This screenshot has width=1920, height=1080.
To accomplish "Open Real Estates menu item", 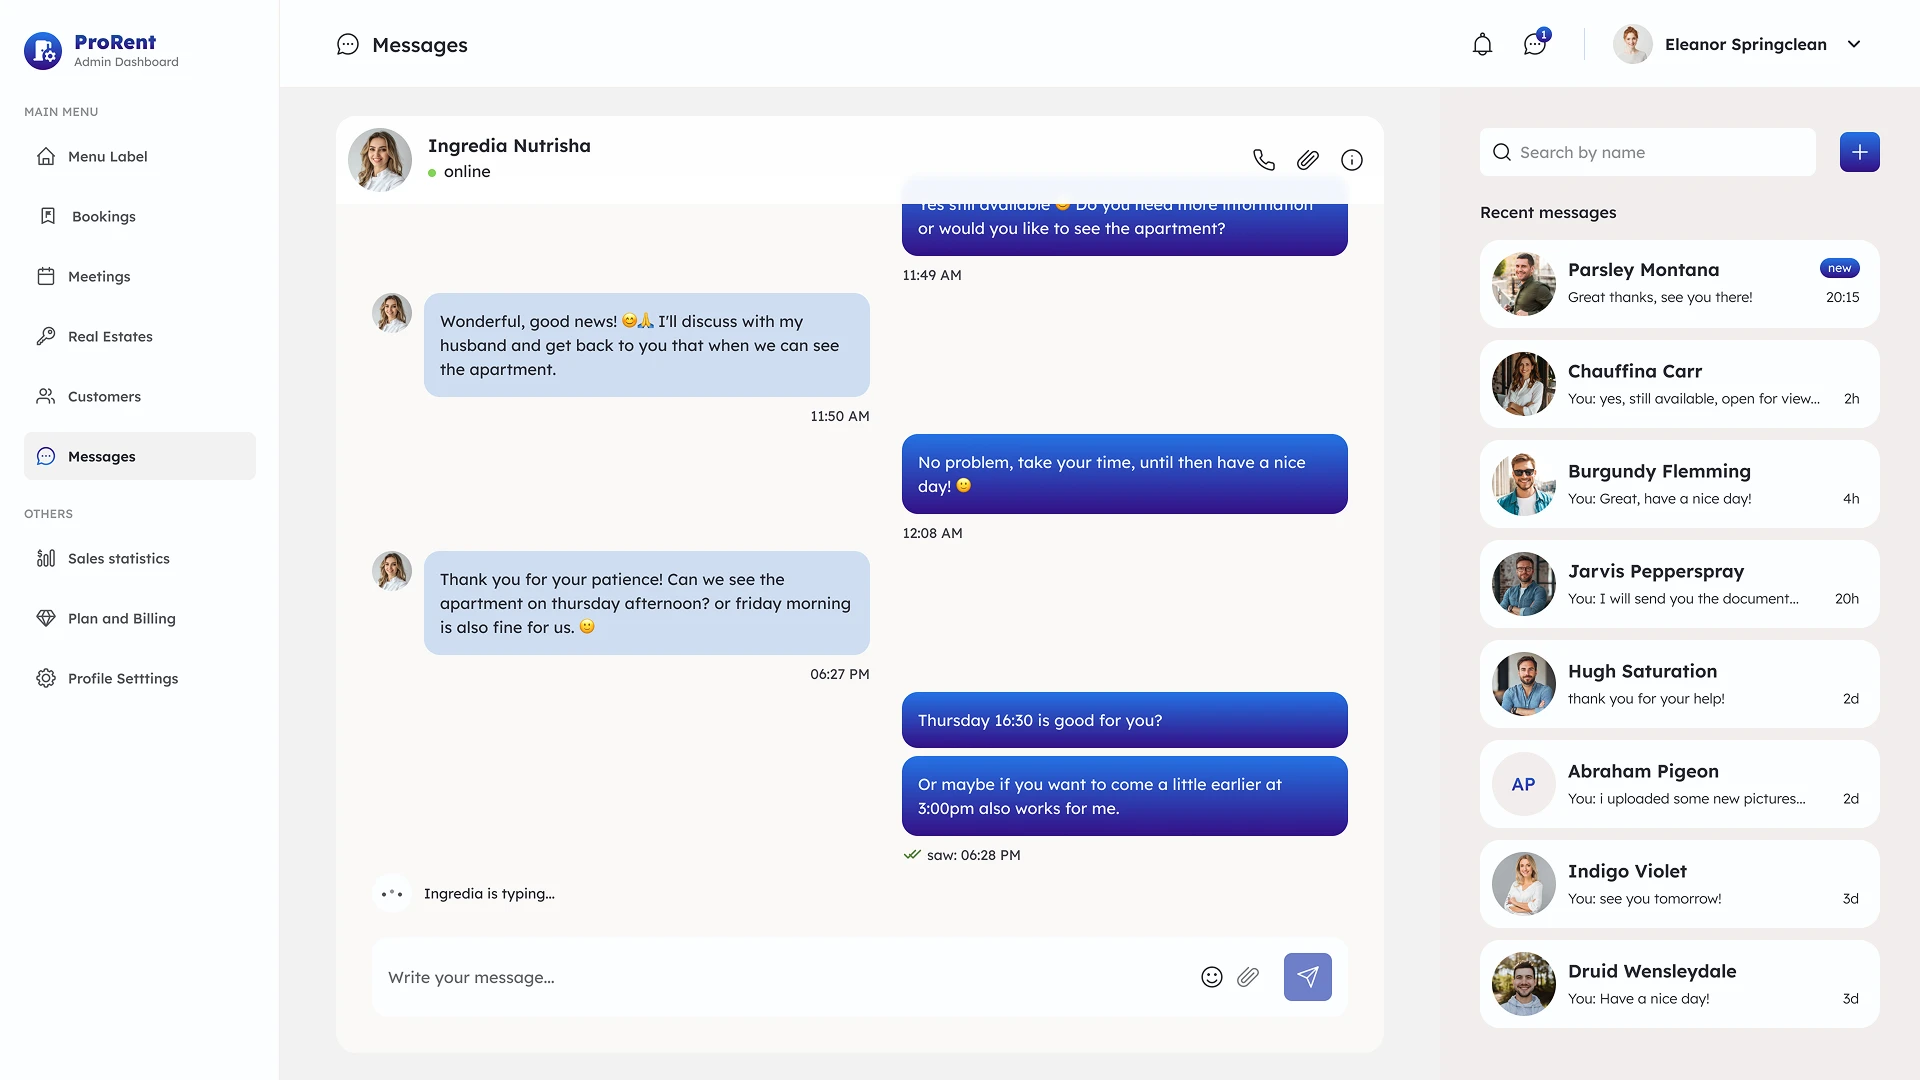I will coord(110,336).
